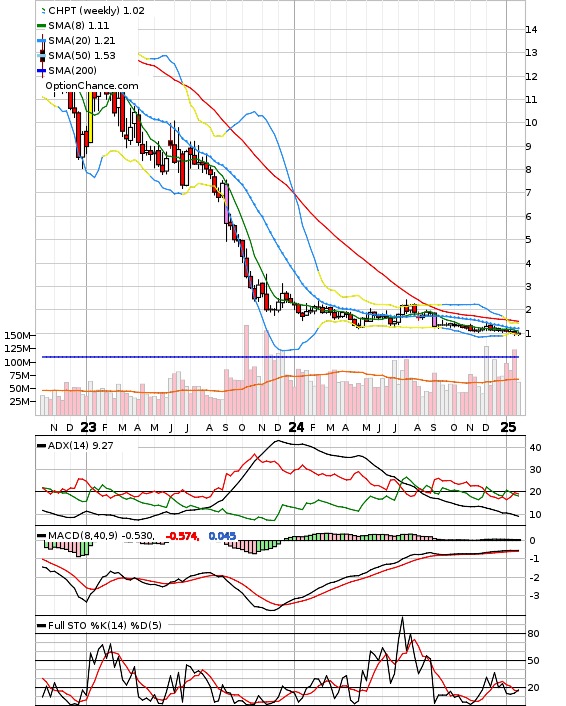Click the 150M volume axis label

18,335
